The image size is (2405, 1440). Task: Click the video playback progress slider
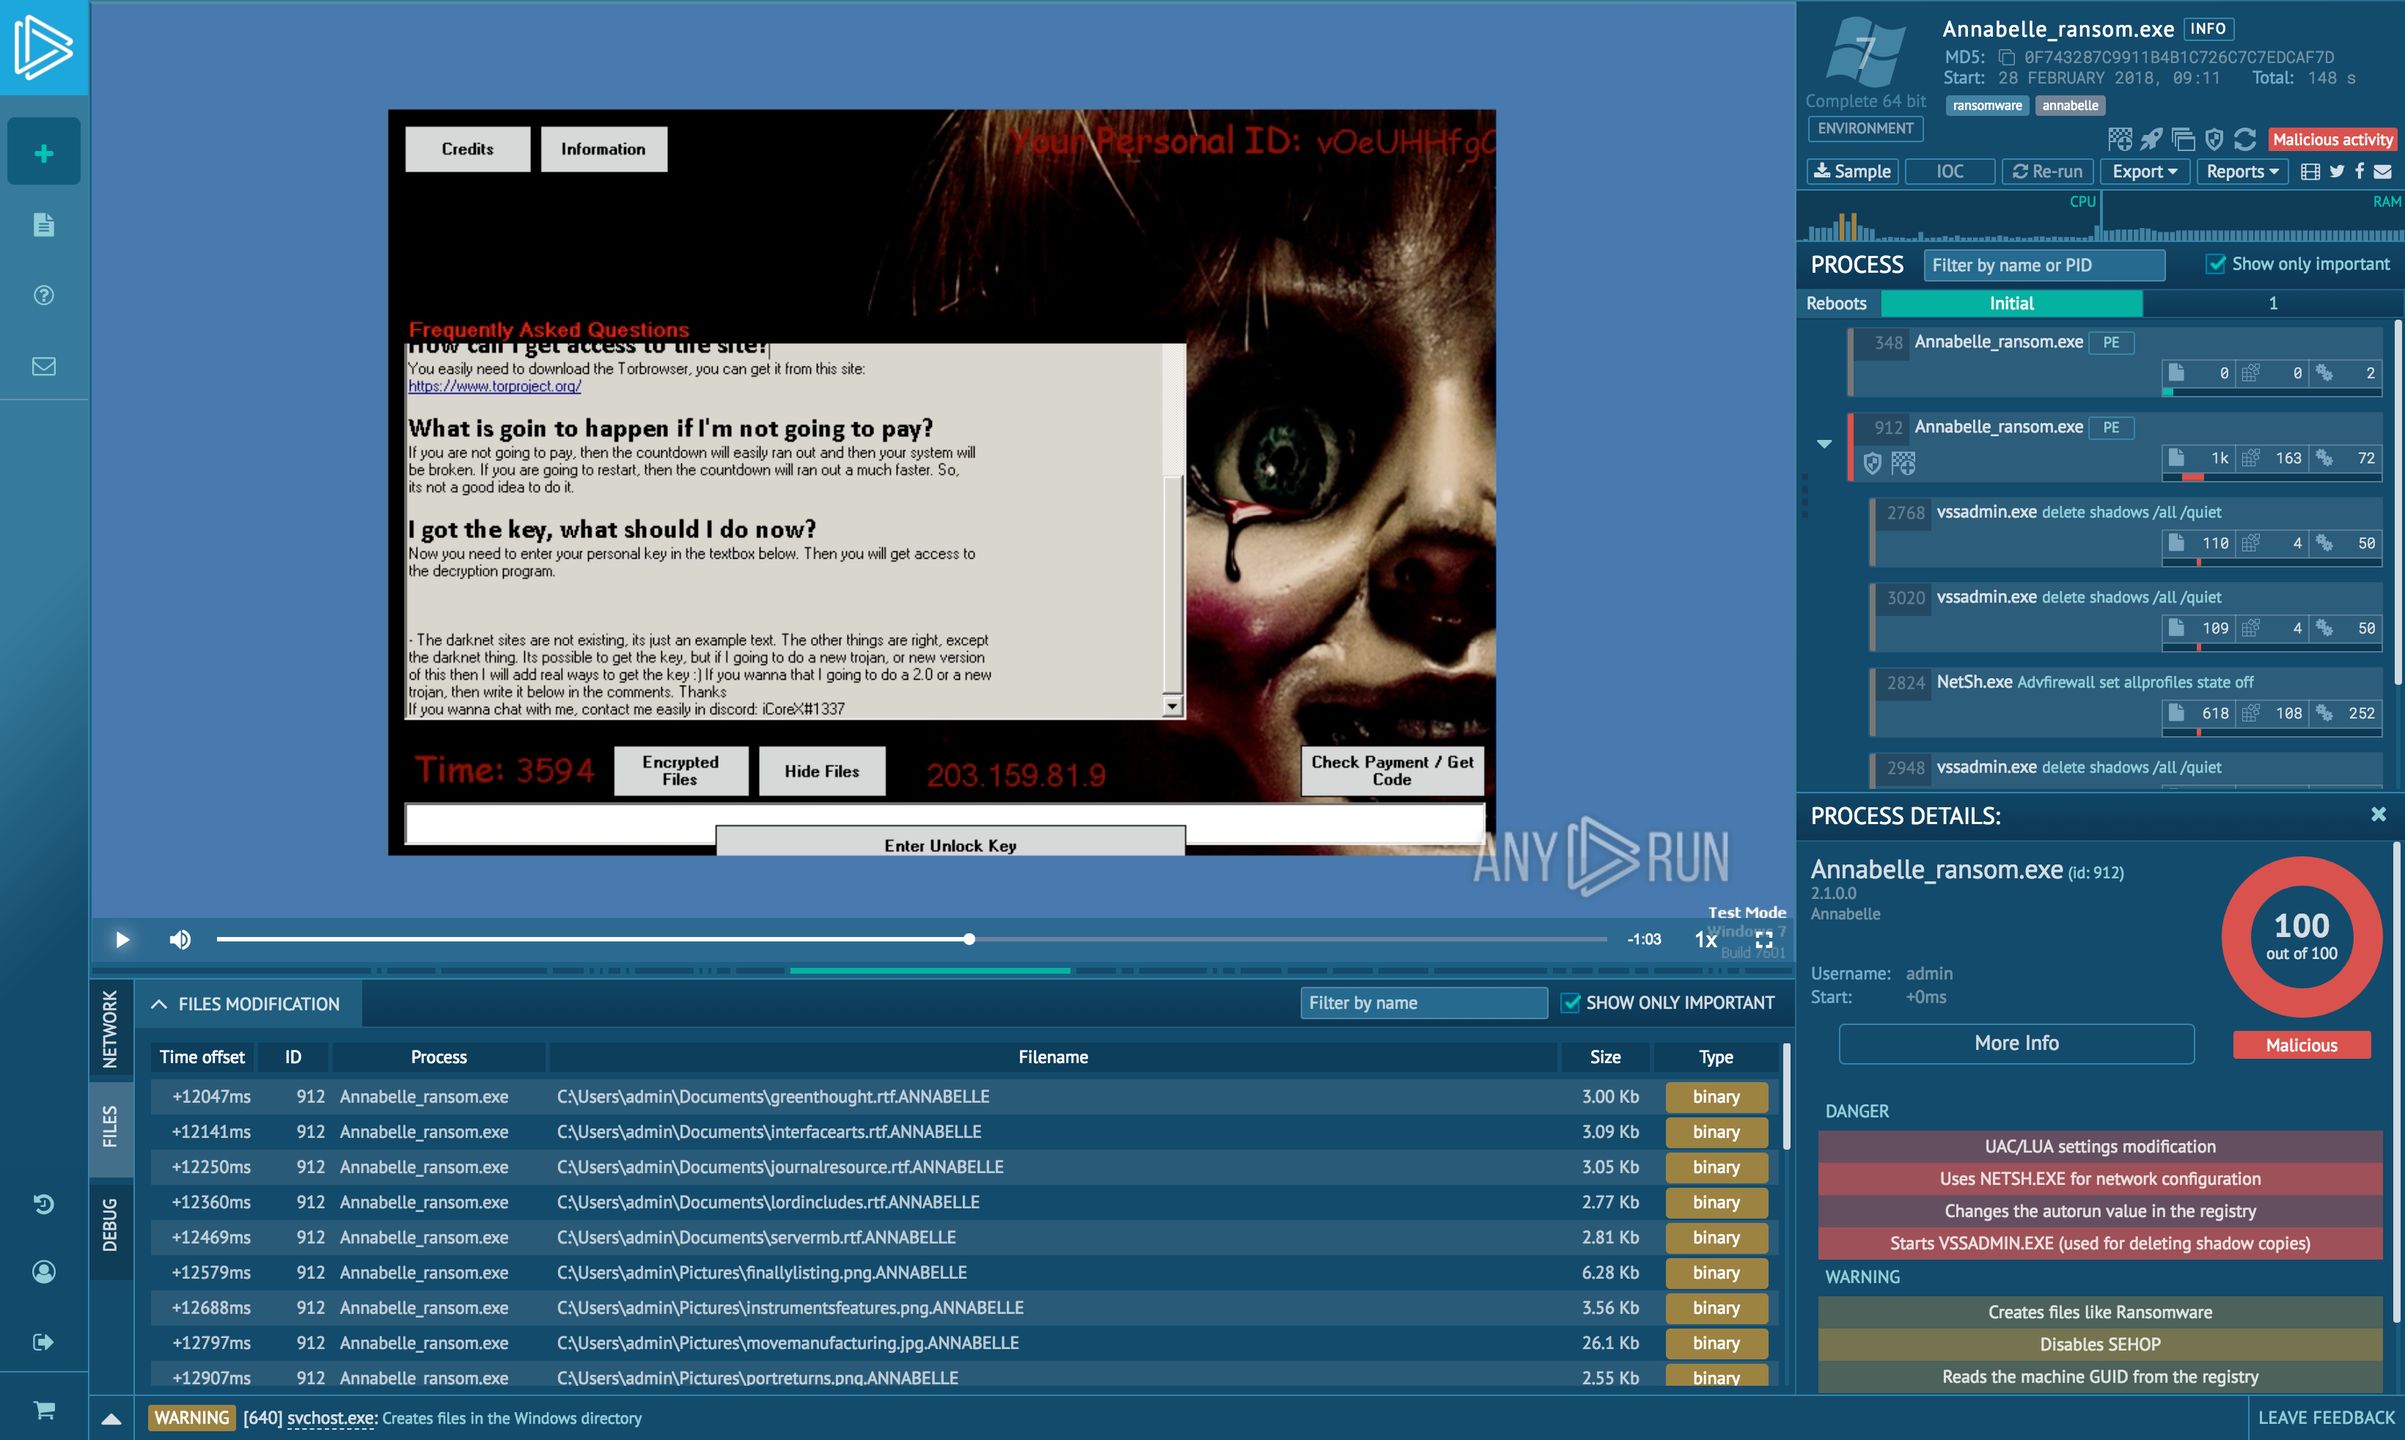click(910, 939)
